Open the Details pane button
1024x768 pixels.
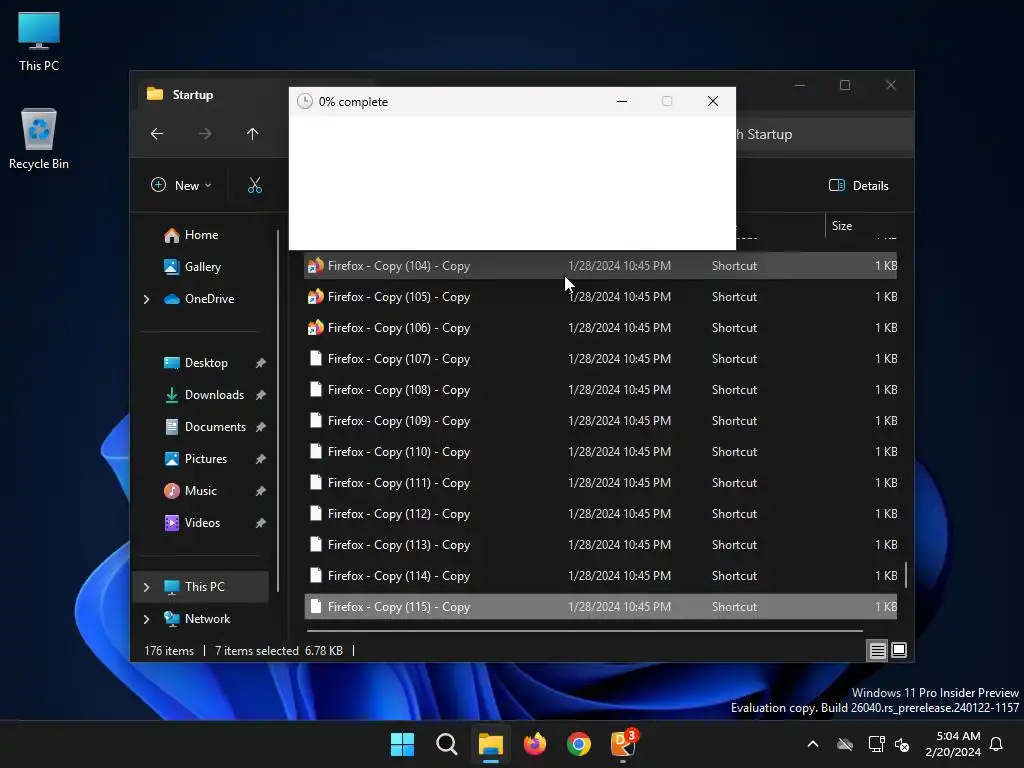858,185
